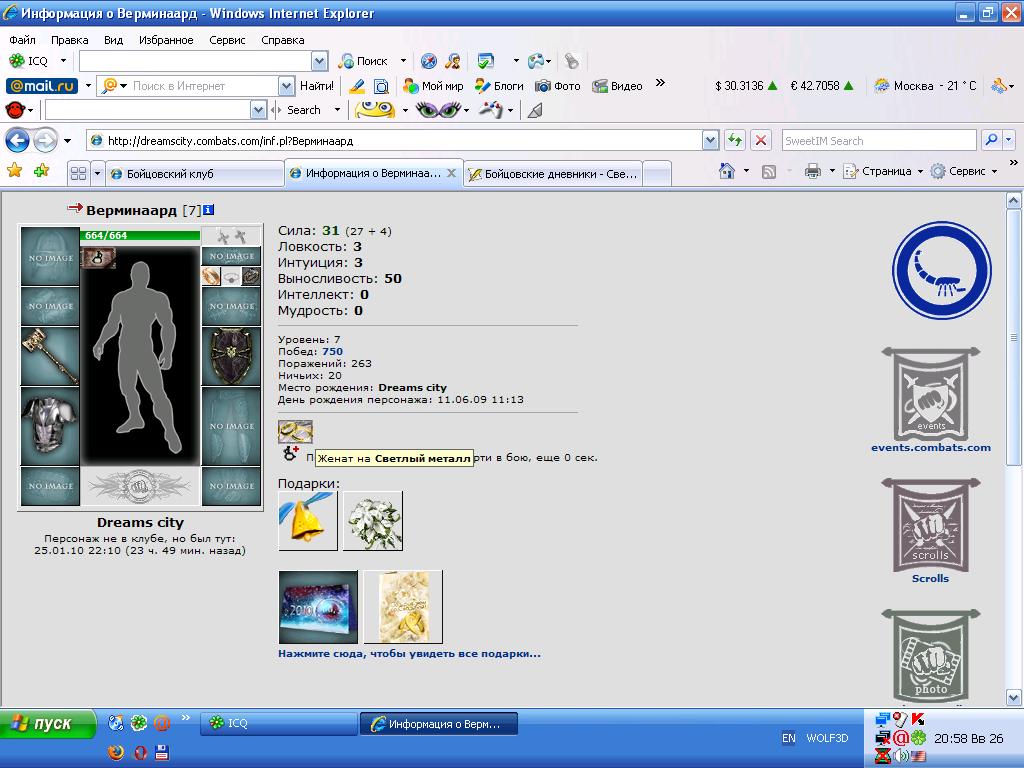Viewport: 1024px width, 768px height.
Task: Open the golden bell gift thumbnail
Action: (x=308, y=521)
